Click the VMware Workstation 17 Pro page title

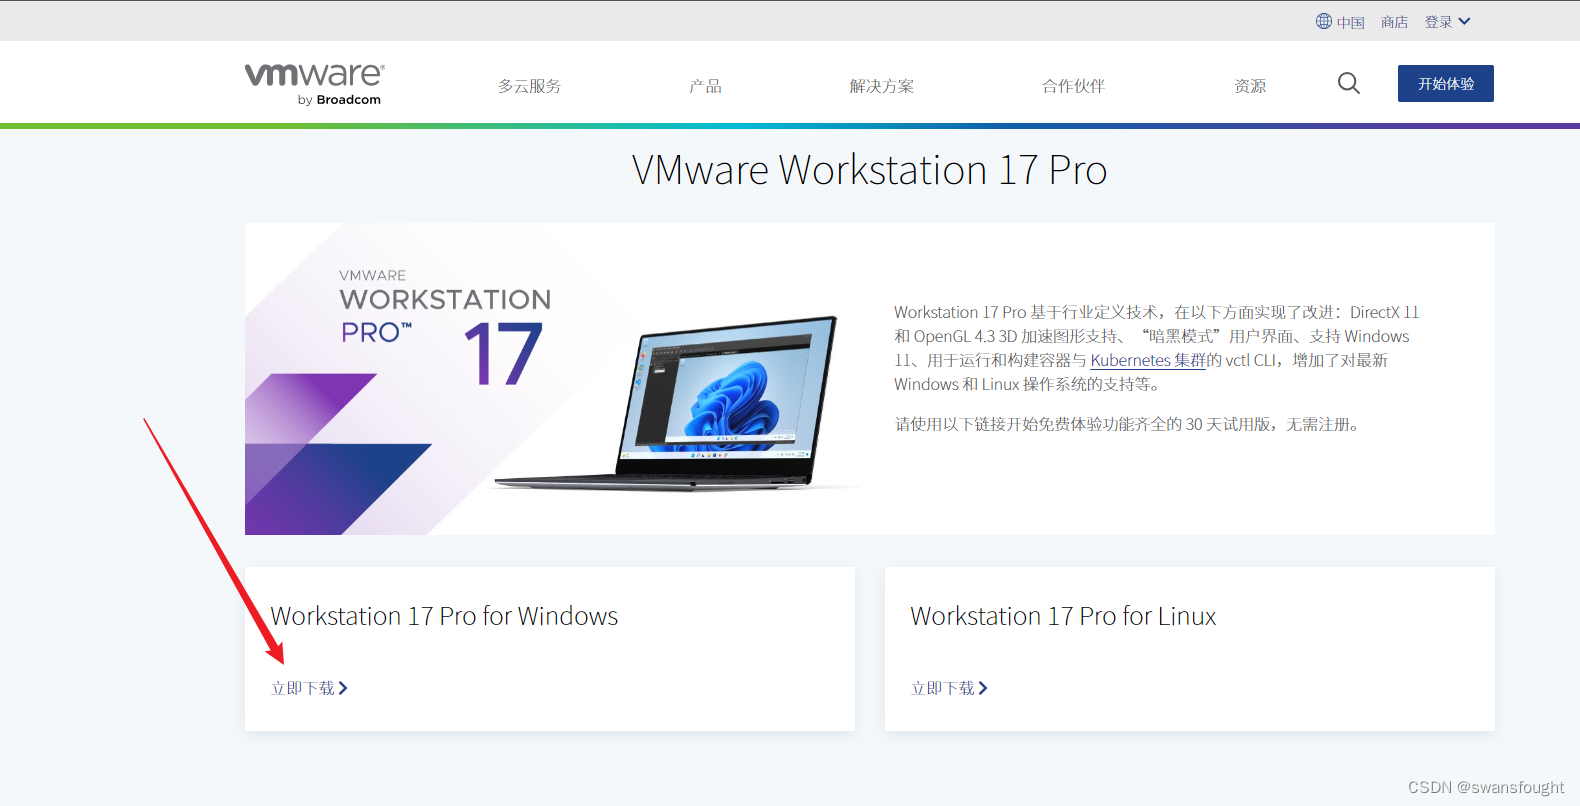pyautogui.click(x=869, y=170)
